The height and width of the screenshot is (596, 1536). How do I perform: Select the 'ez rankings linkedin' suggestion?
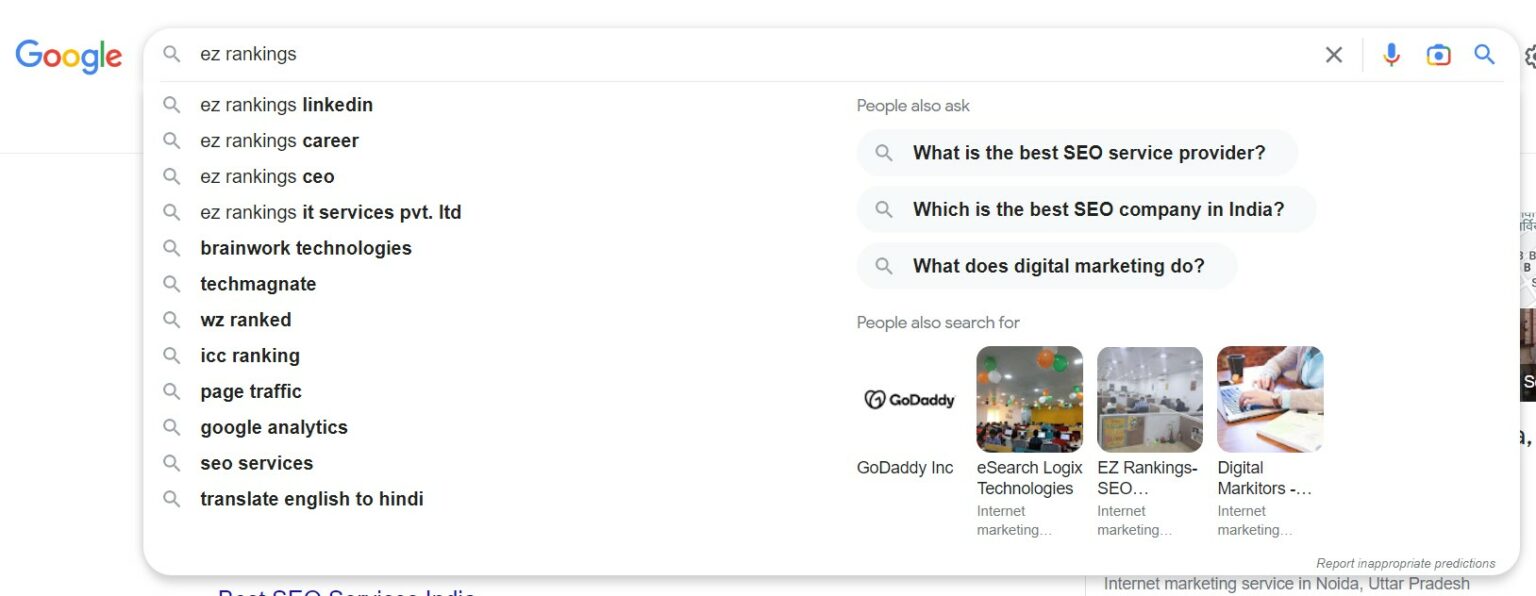coord(287,105)
